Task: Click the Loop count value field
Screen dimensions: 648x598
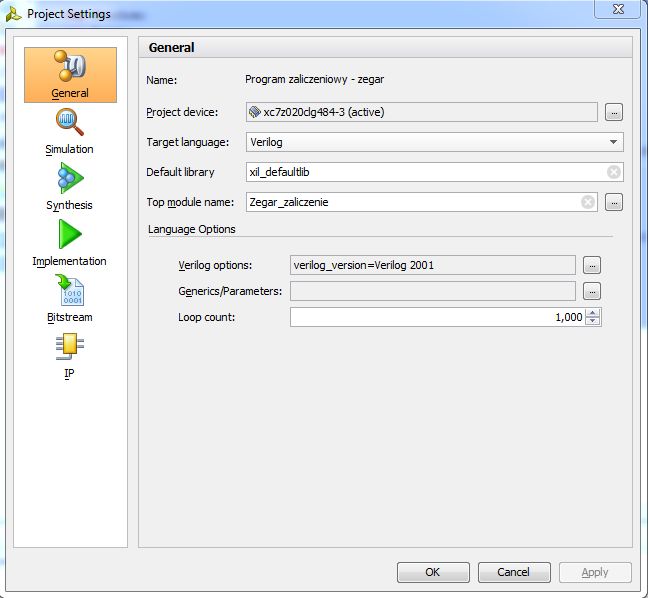Action: point(438,317)
